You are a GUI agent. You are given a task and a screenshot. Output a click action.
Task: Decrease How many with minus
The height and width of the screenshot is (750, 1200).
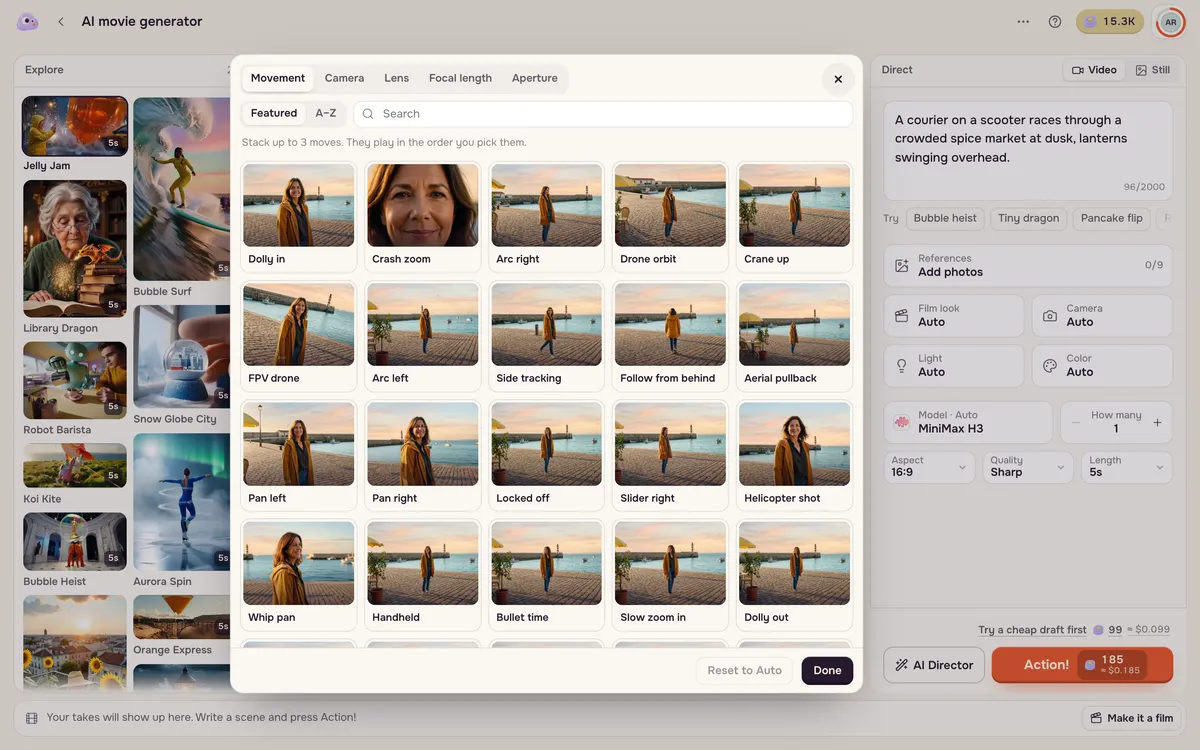pos(1076,423)
